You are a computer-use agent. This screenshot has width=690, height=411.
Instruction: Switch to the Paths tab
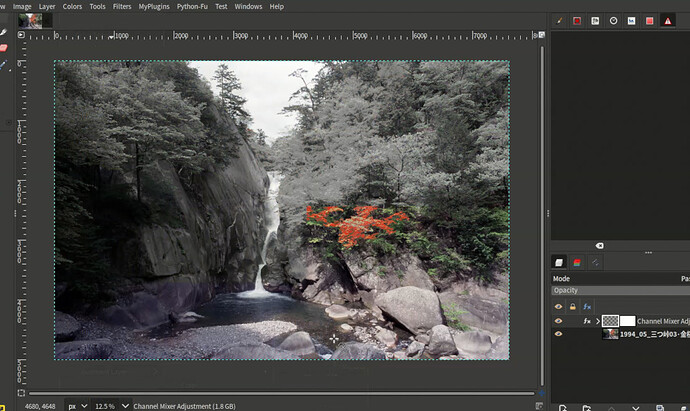(x=595, y=263)
